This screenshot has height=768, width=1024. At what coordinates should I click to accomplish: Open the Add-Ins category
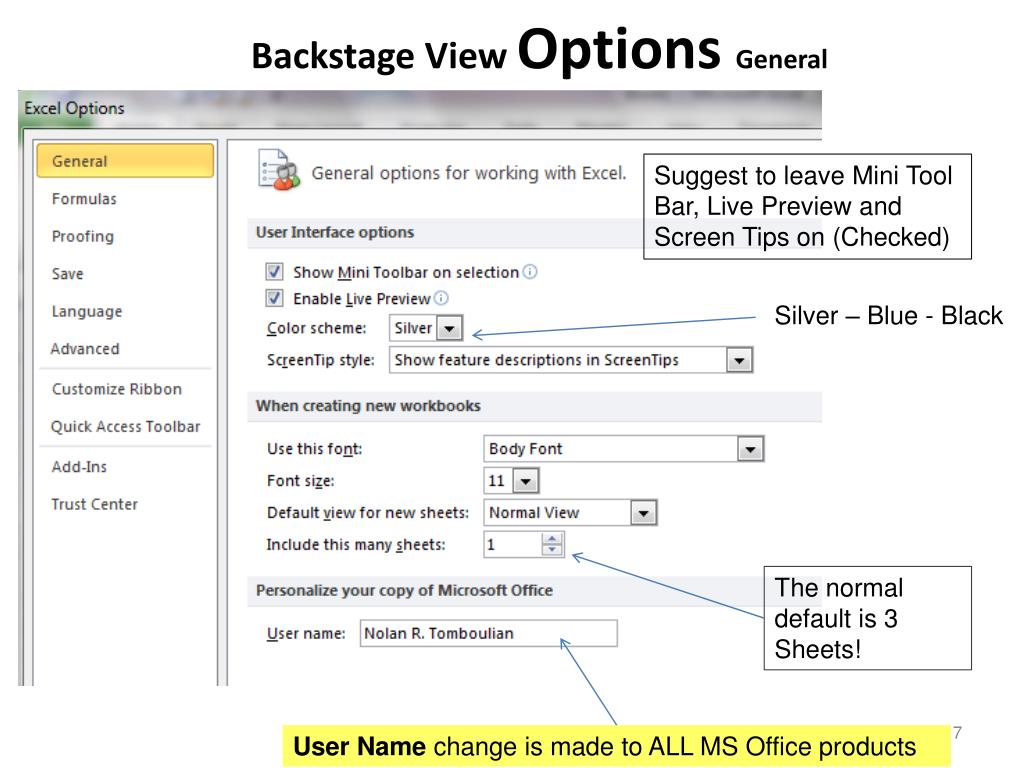(x=79, y=467)
